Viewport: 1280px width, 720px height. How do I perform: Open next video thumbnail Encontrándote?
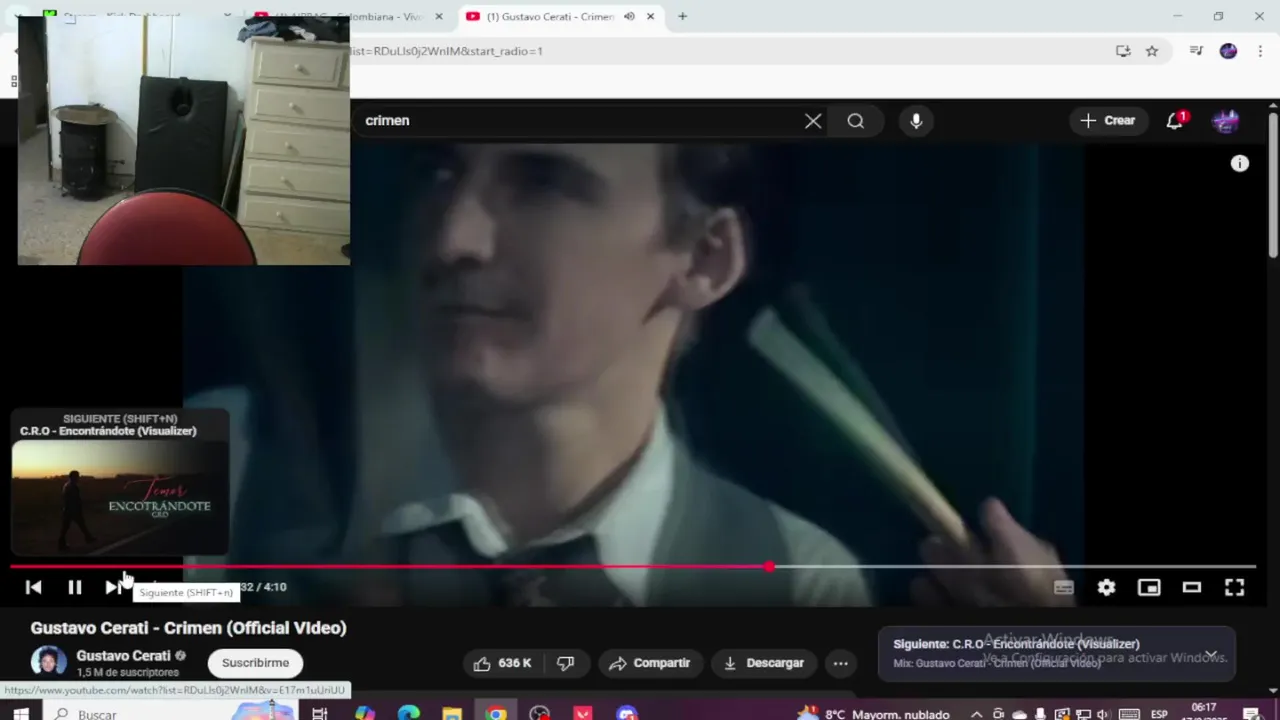pyautogui.click(x=120, y=497)
